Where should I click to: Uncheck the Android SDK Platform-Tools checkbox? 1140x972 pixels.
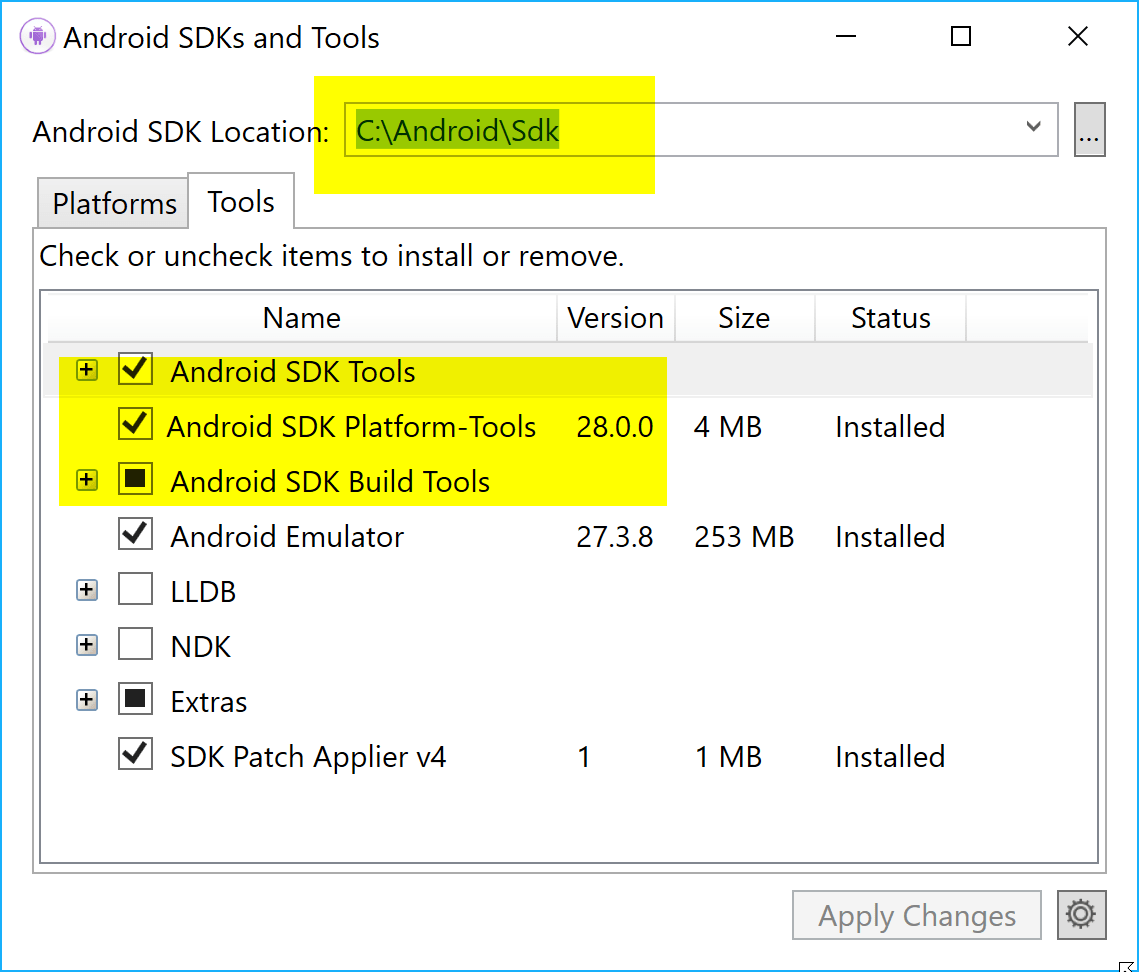(x=135, y=424)
